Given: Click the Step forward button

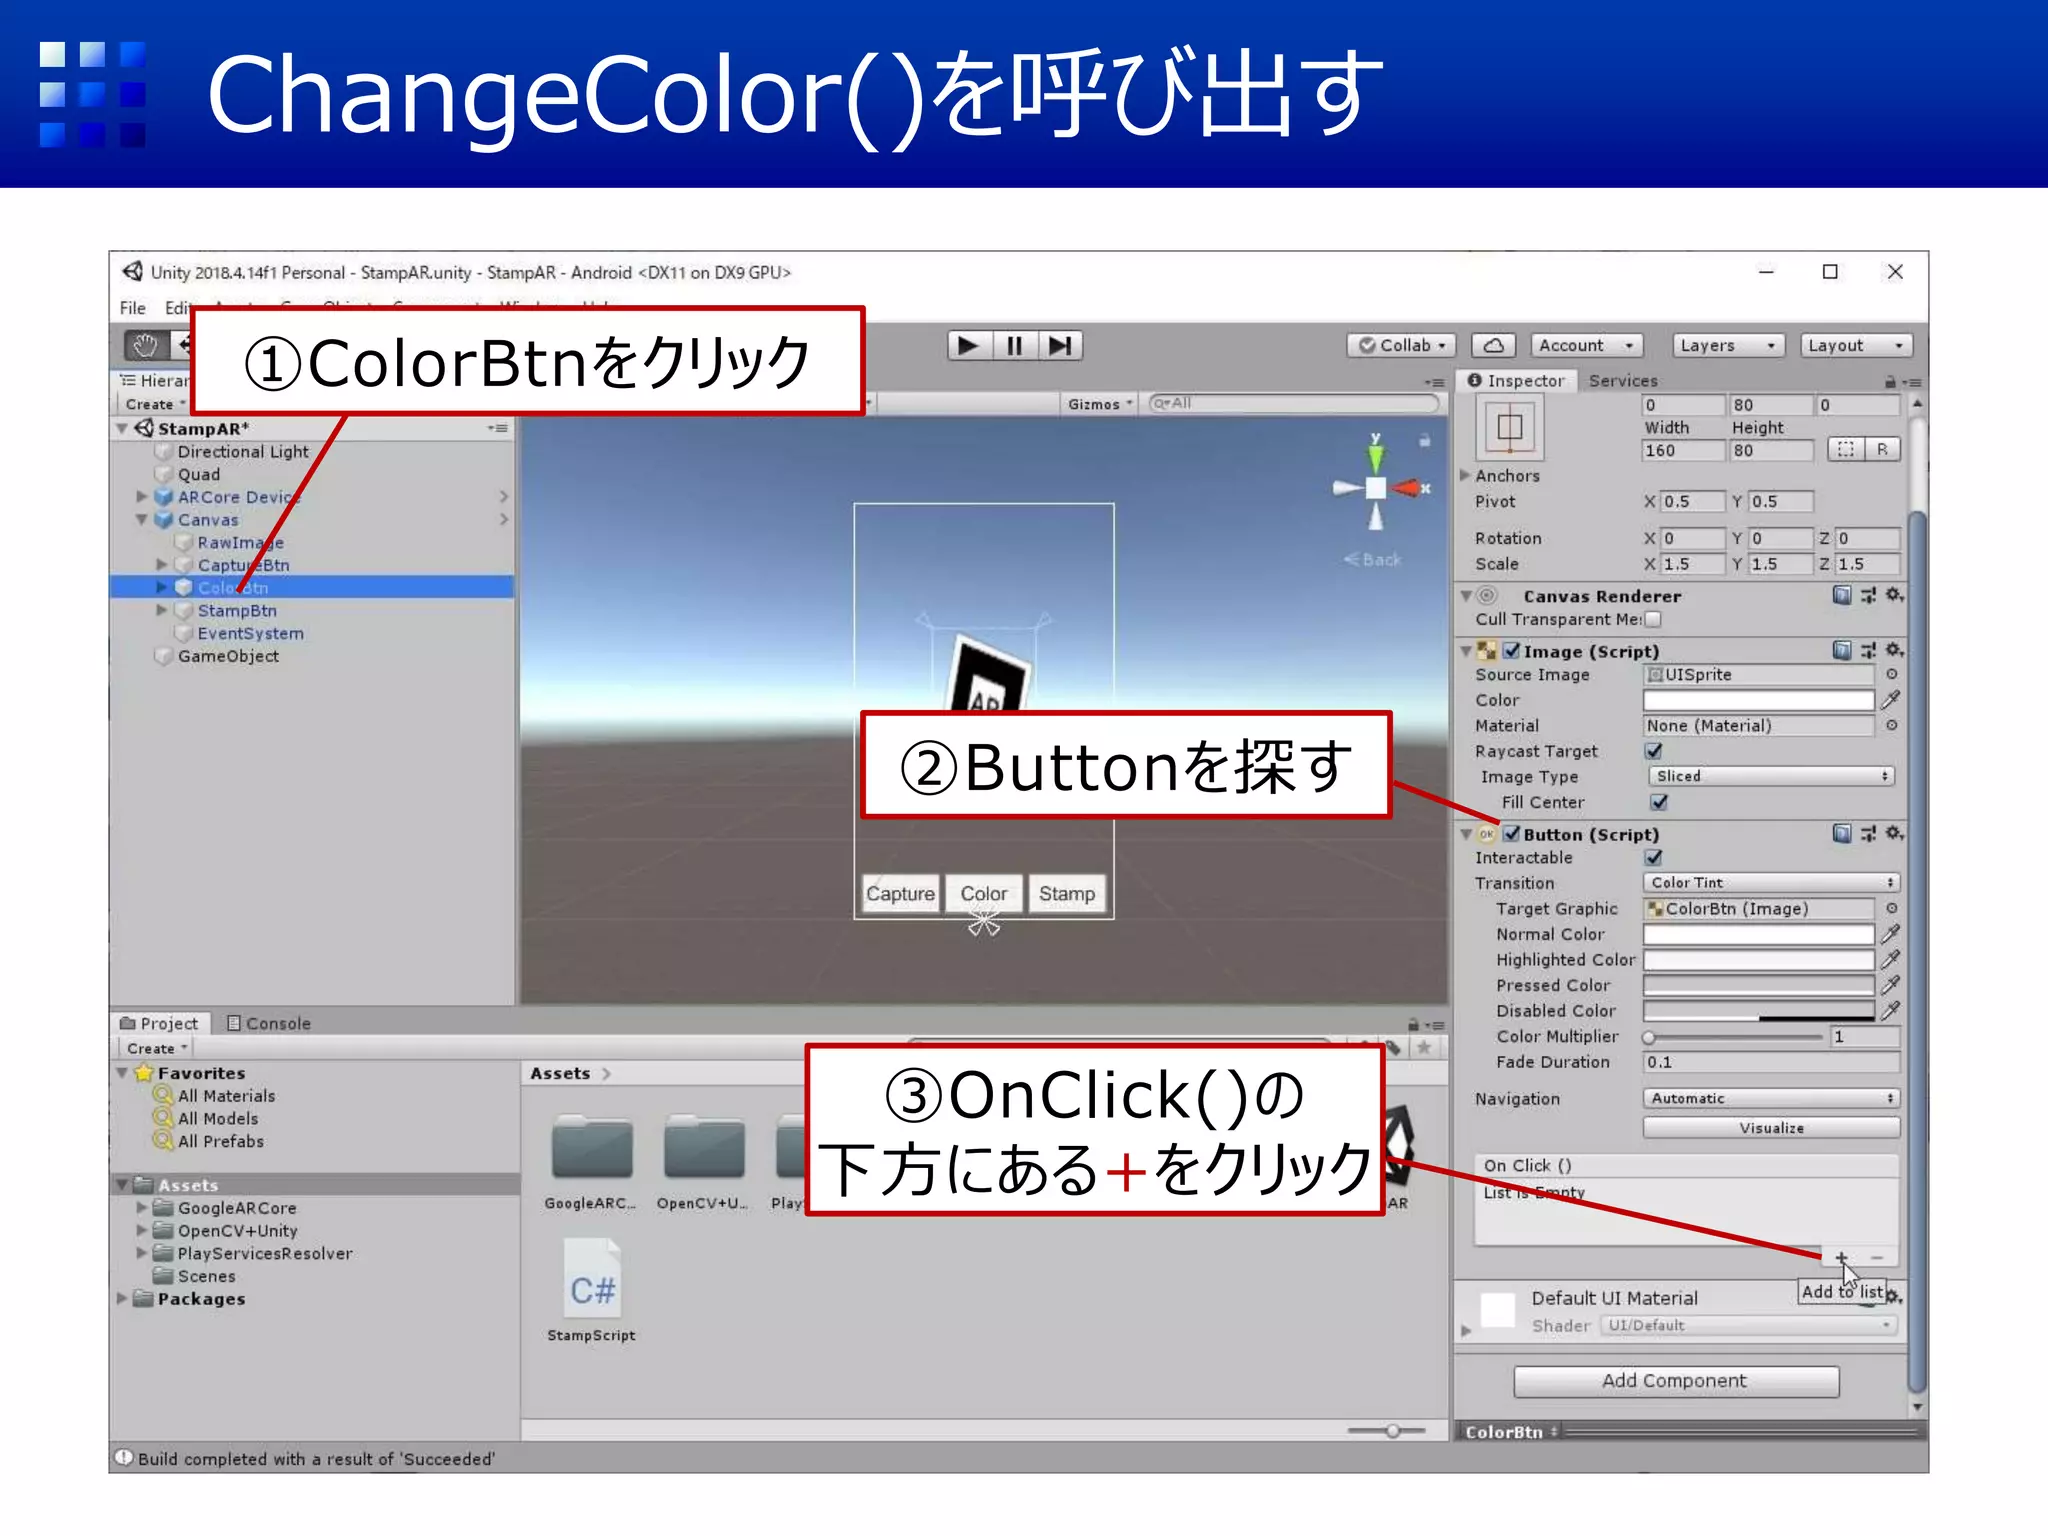Looking at the screenshot, I should [1060, 346].
